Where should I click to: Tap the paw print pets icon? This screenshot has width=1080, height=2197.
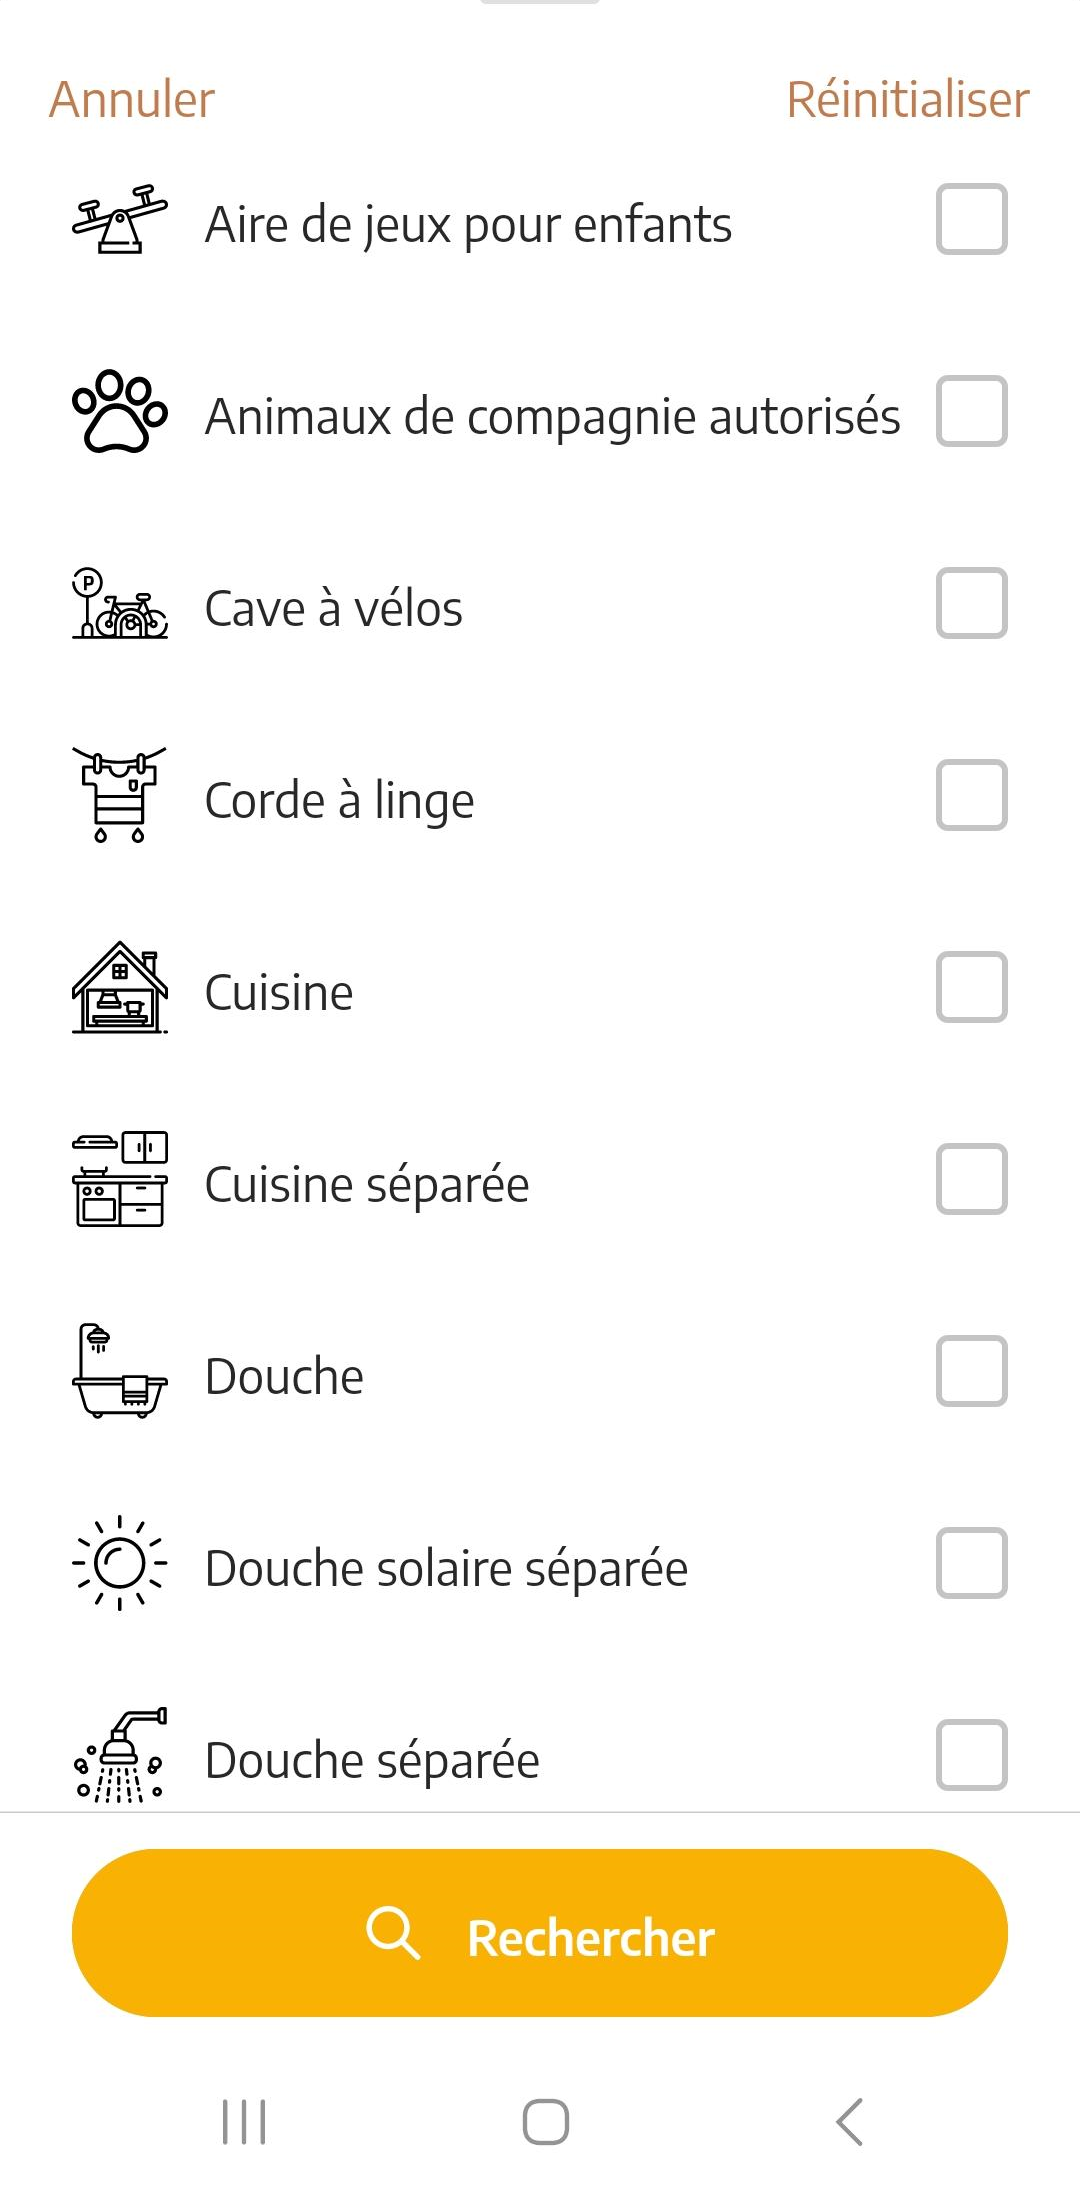[x=120, y=411]
